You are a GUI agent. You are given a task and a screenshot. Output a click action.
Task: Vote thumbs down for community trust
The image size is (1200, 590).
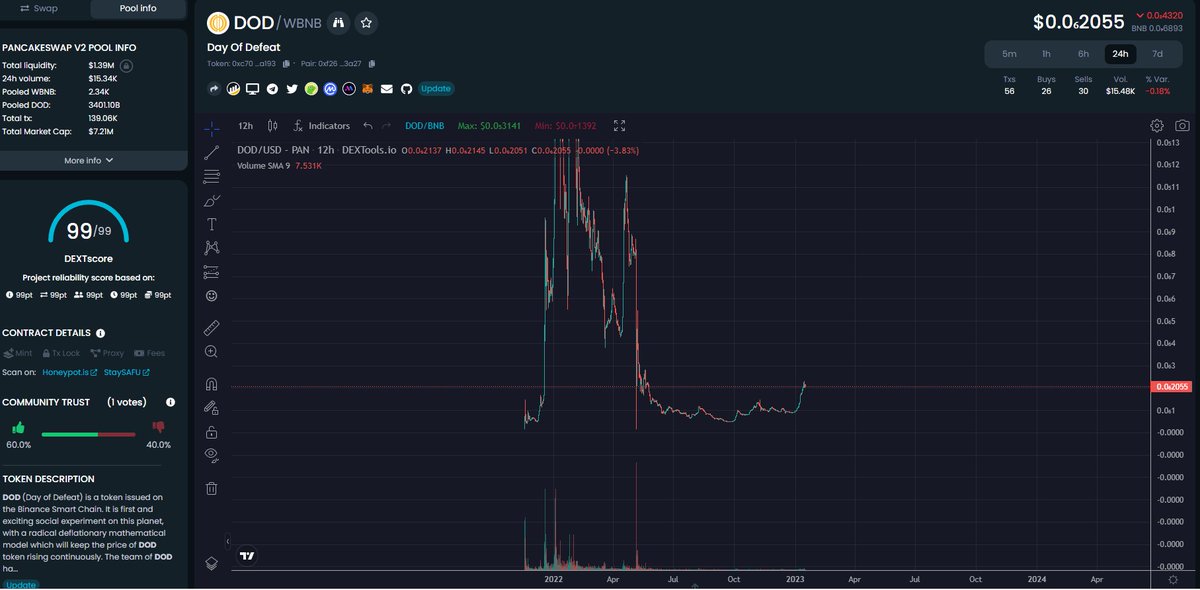pos(159,428)
